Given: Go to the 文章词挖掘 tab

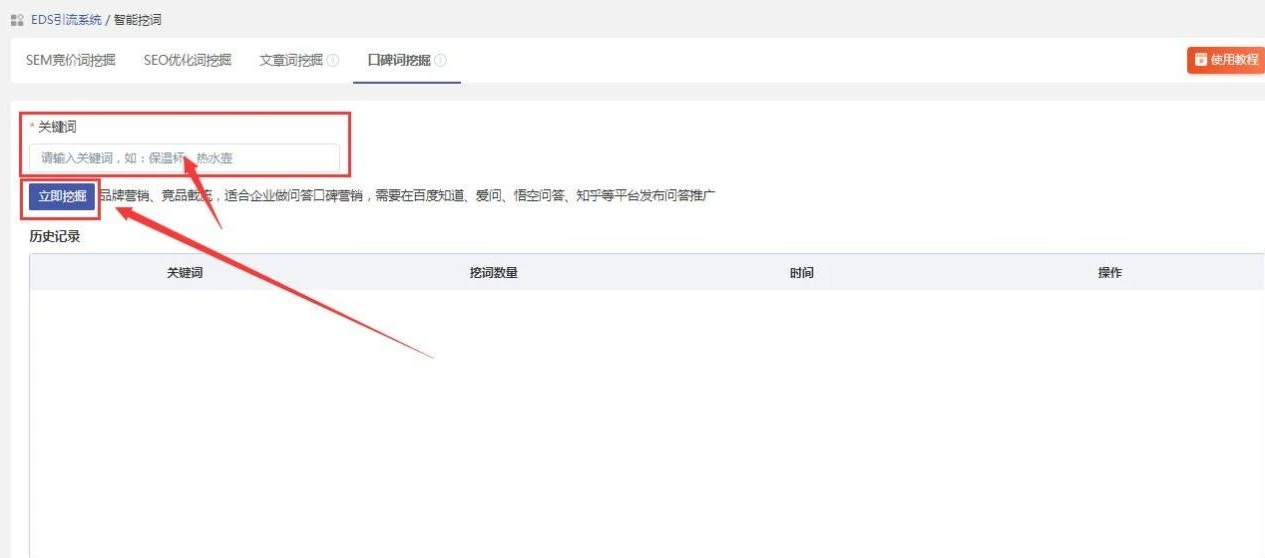Looking at the screenshot, I should (x=291, y=60).
